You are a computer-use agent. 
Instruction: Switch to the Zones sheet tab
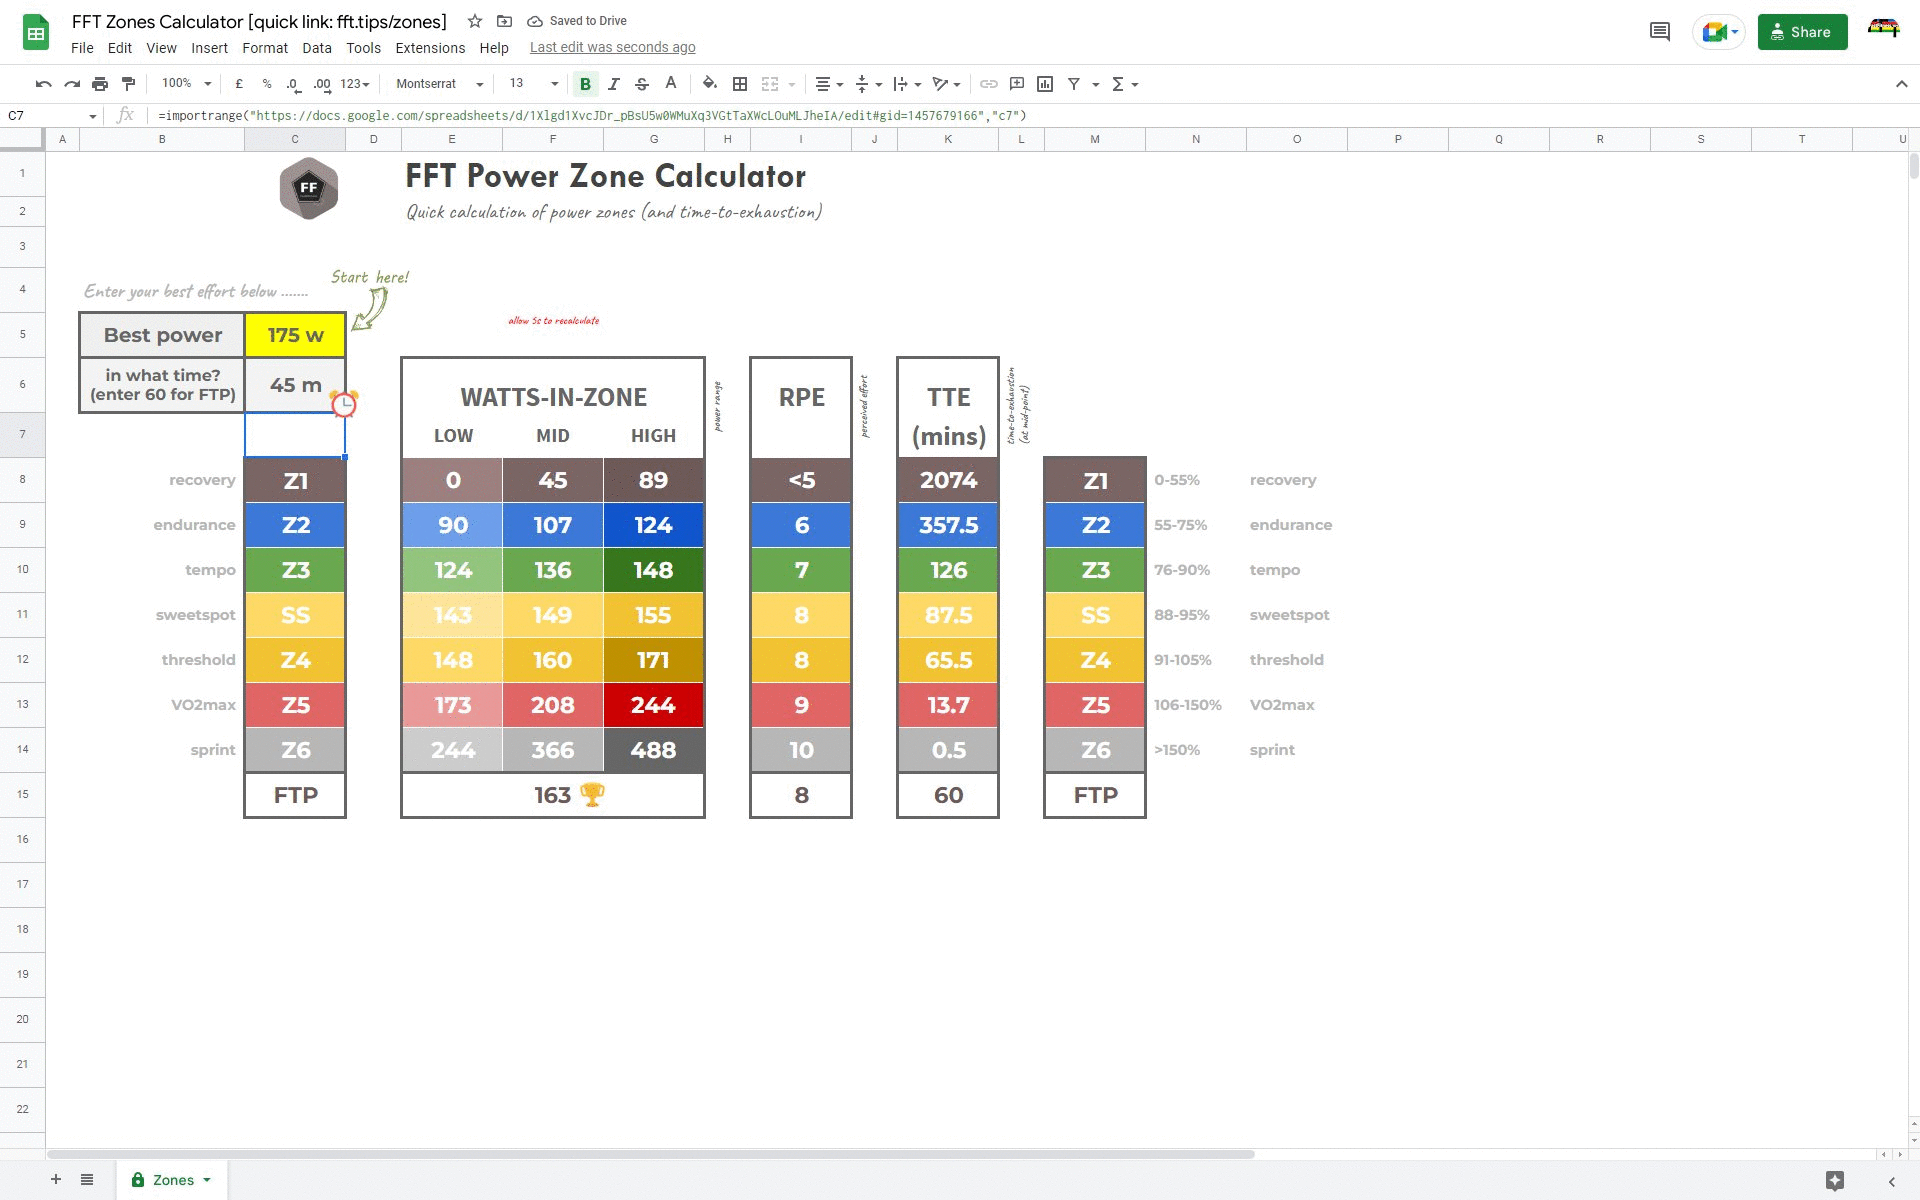point(173,1180)
